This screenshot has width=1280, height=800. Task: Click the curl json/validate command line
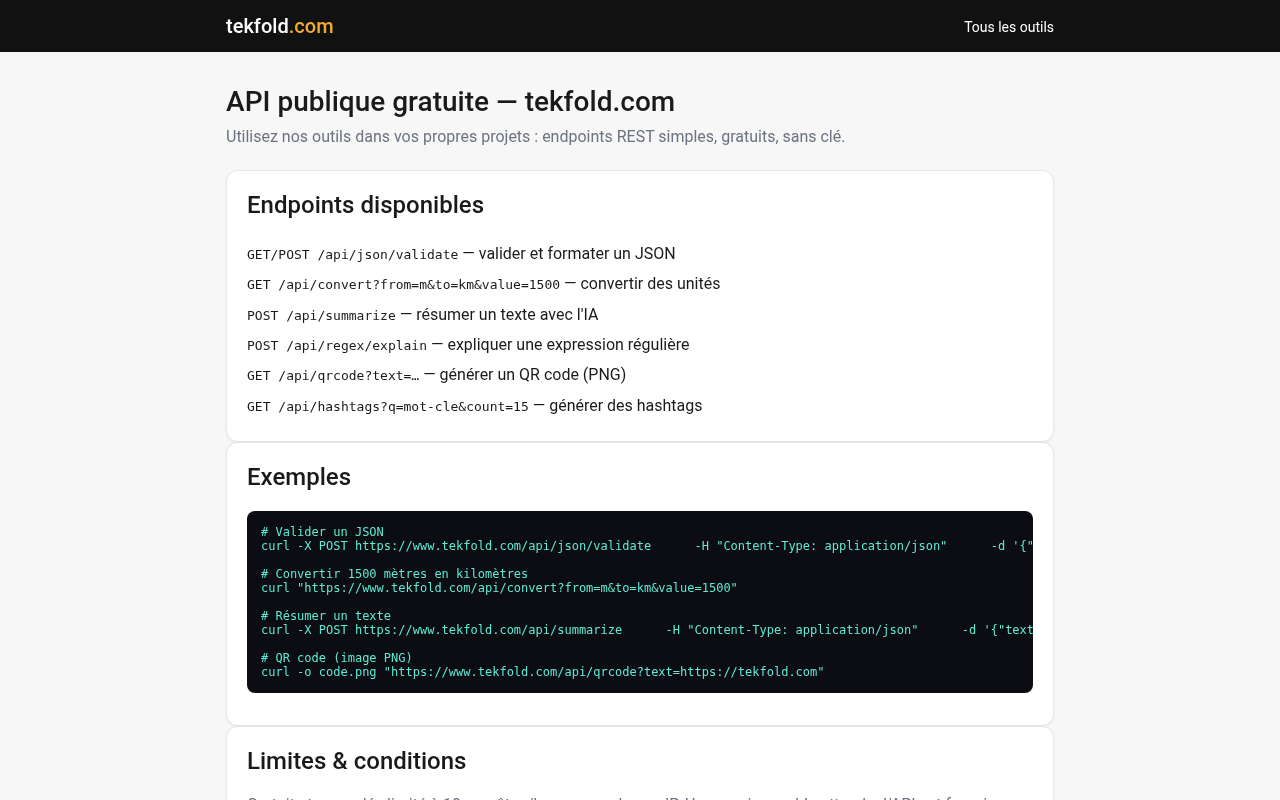point(647,546)
